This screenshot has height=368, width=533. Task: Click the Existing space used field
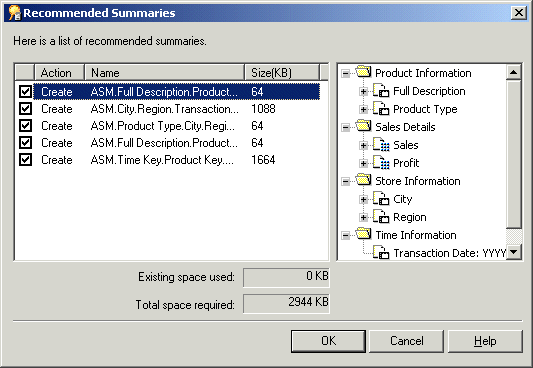coord(286,277)
